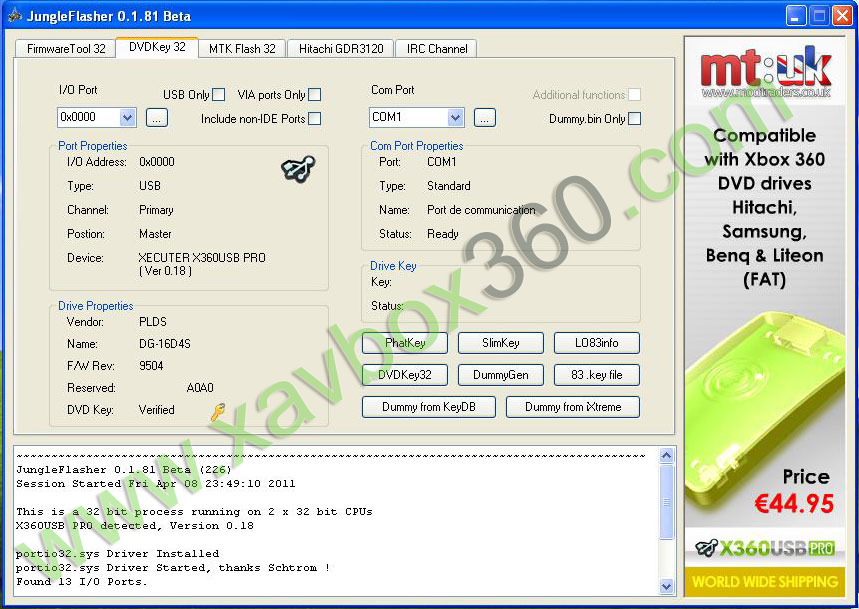This screenshot has height=609, width=859.
Task: Click the browse button next to Com Port
Action: coord(485,117)
